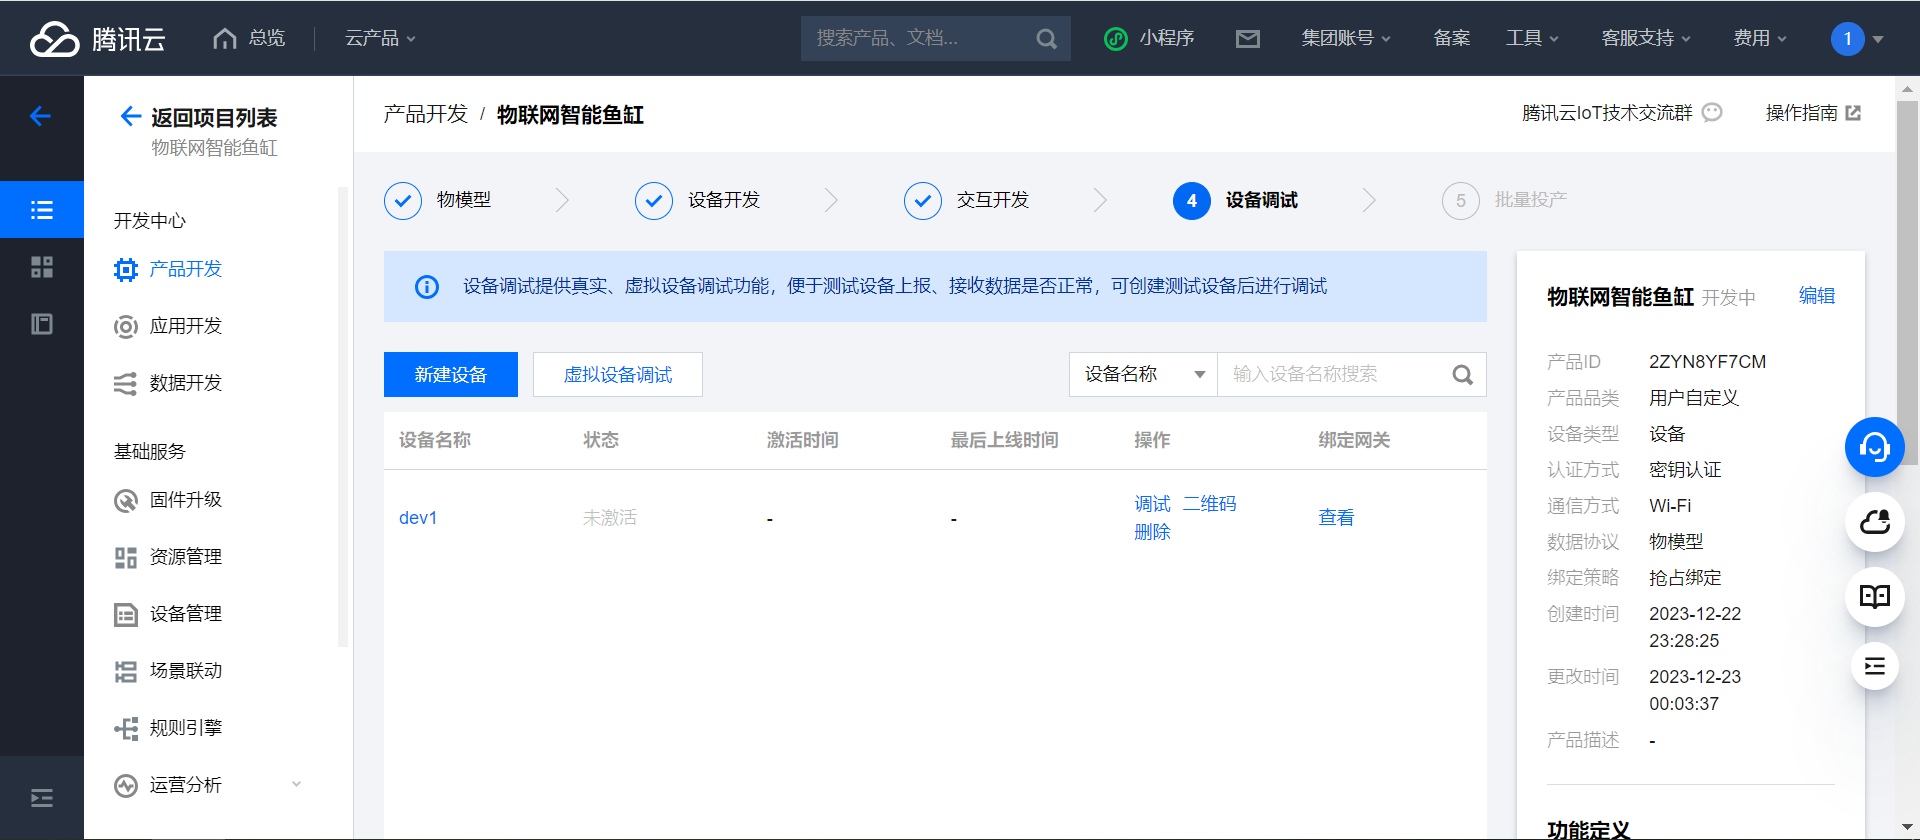Select 设备管理 in the sidebar
Viewport: 1920px width, 840px height.
point(185,614)
